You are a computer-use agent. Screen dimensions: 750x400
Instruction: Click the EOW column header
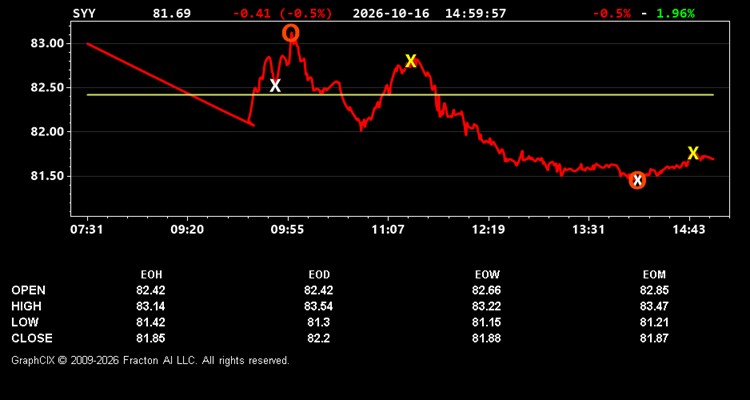487,275
